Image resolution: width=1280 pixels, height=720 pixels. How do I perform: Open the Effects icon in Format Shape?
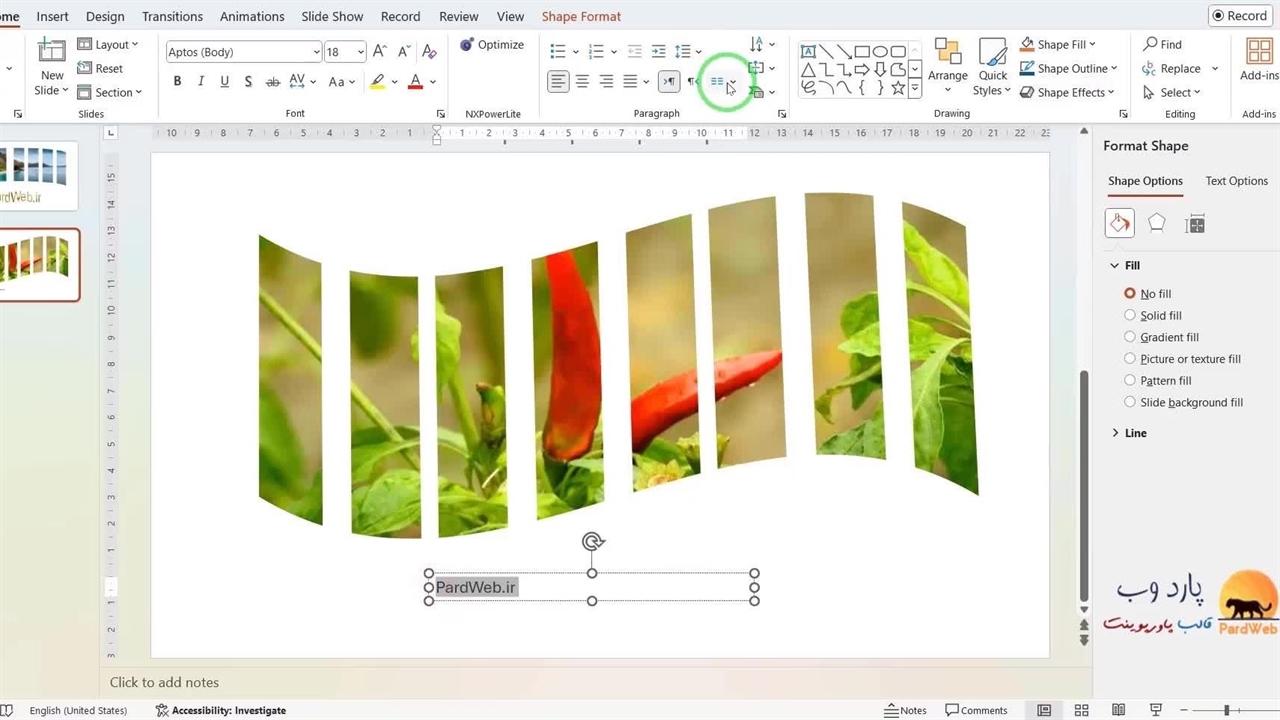[1156, 223]
